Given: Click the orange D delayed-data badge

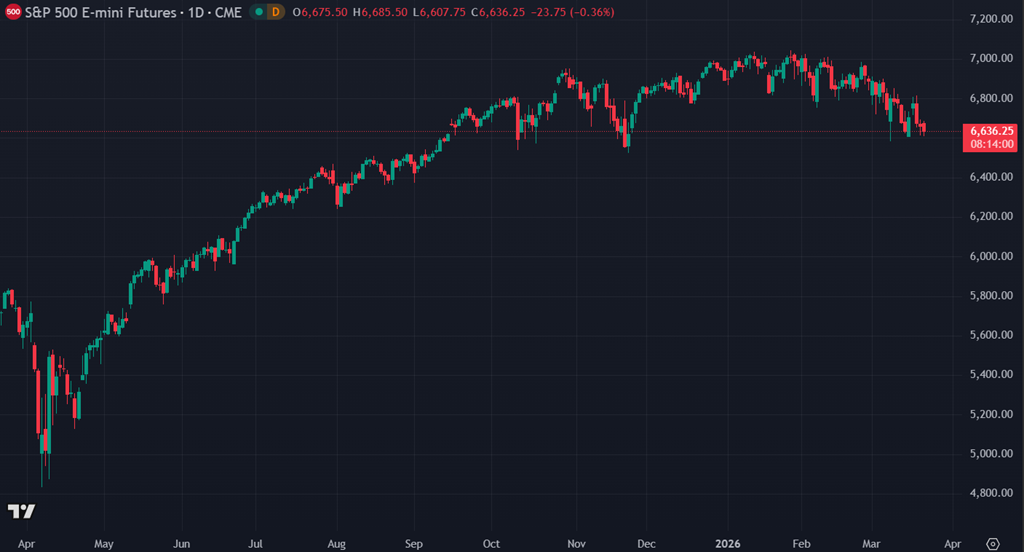Looking at the screenshot, I should point(275,12).
